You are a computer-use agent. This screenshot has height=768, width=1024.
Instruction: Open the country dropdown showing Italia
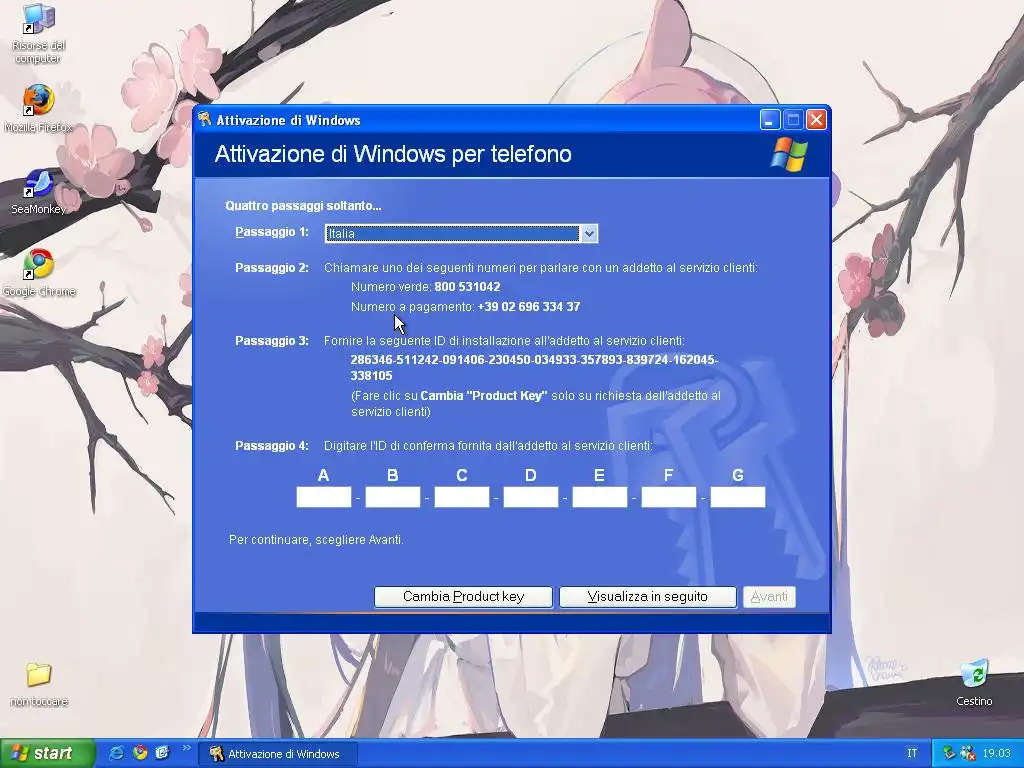pyautogui.click(x=461, y=234)
